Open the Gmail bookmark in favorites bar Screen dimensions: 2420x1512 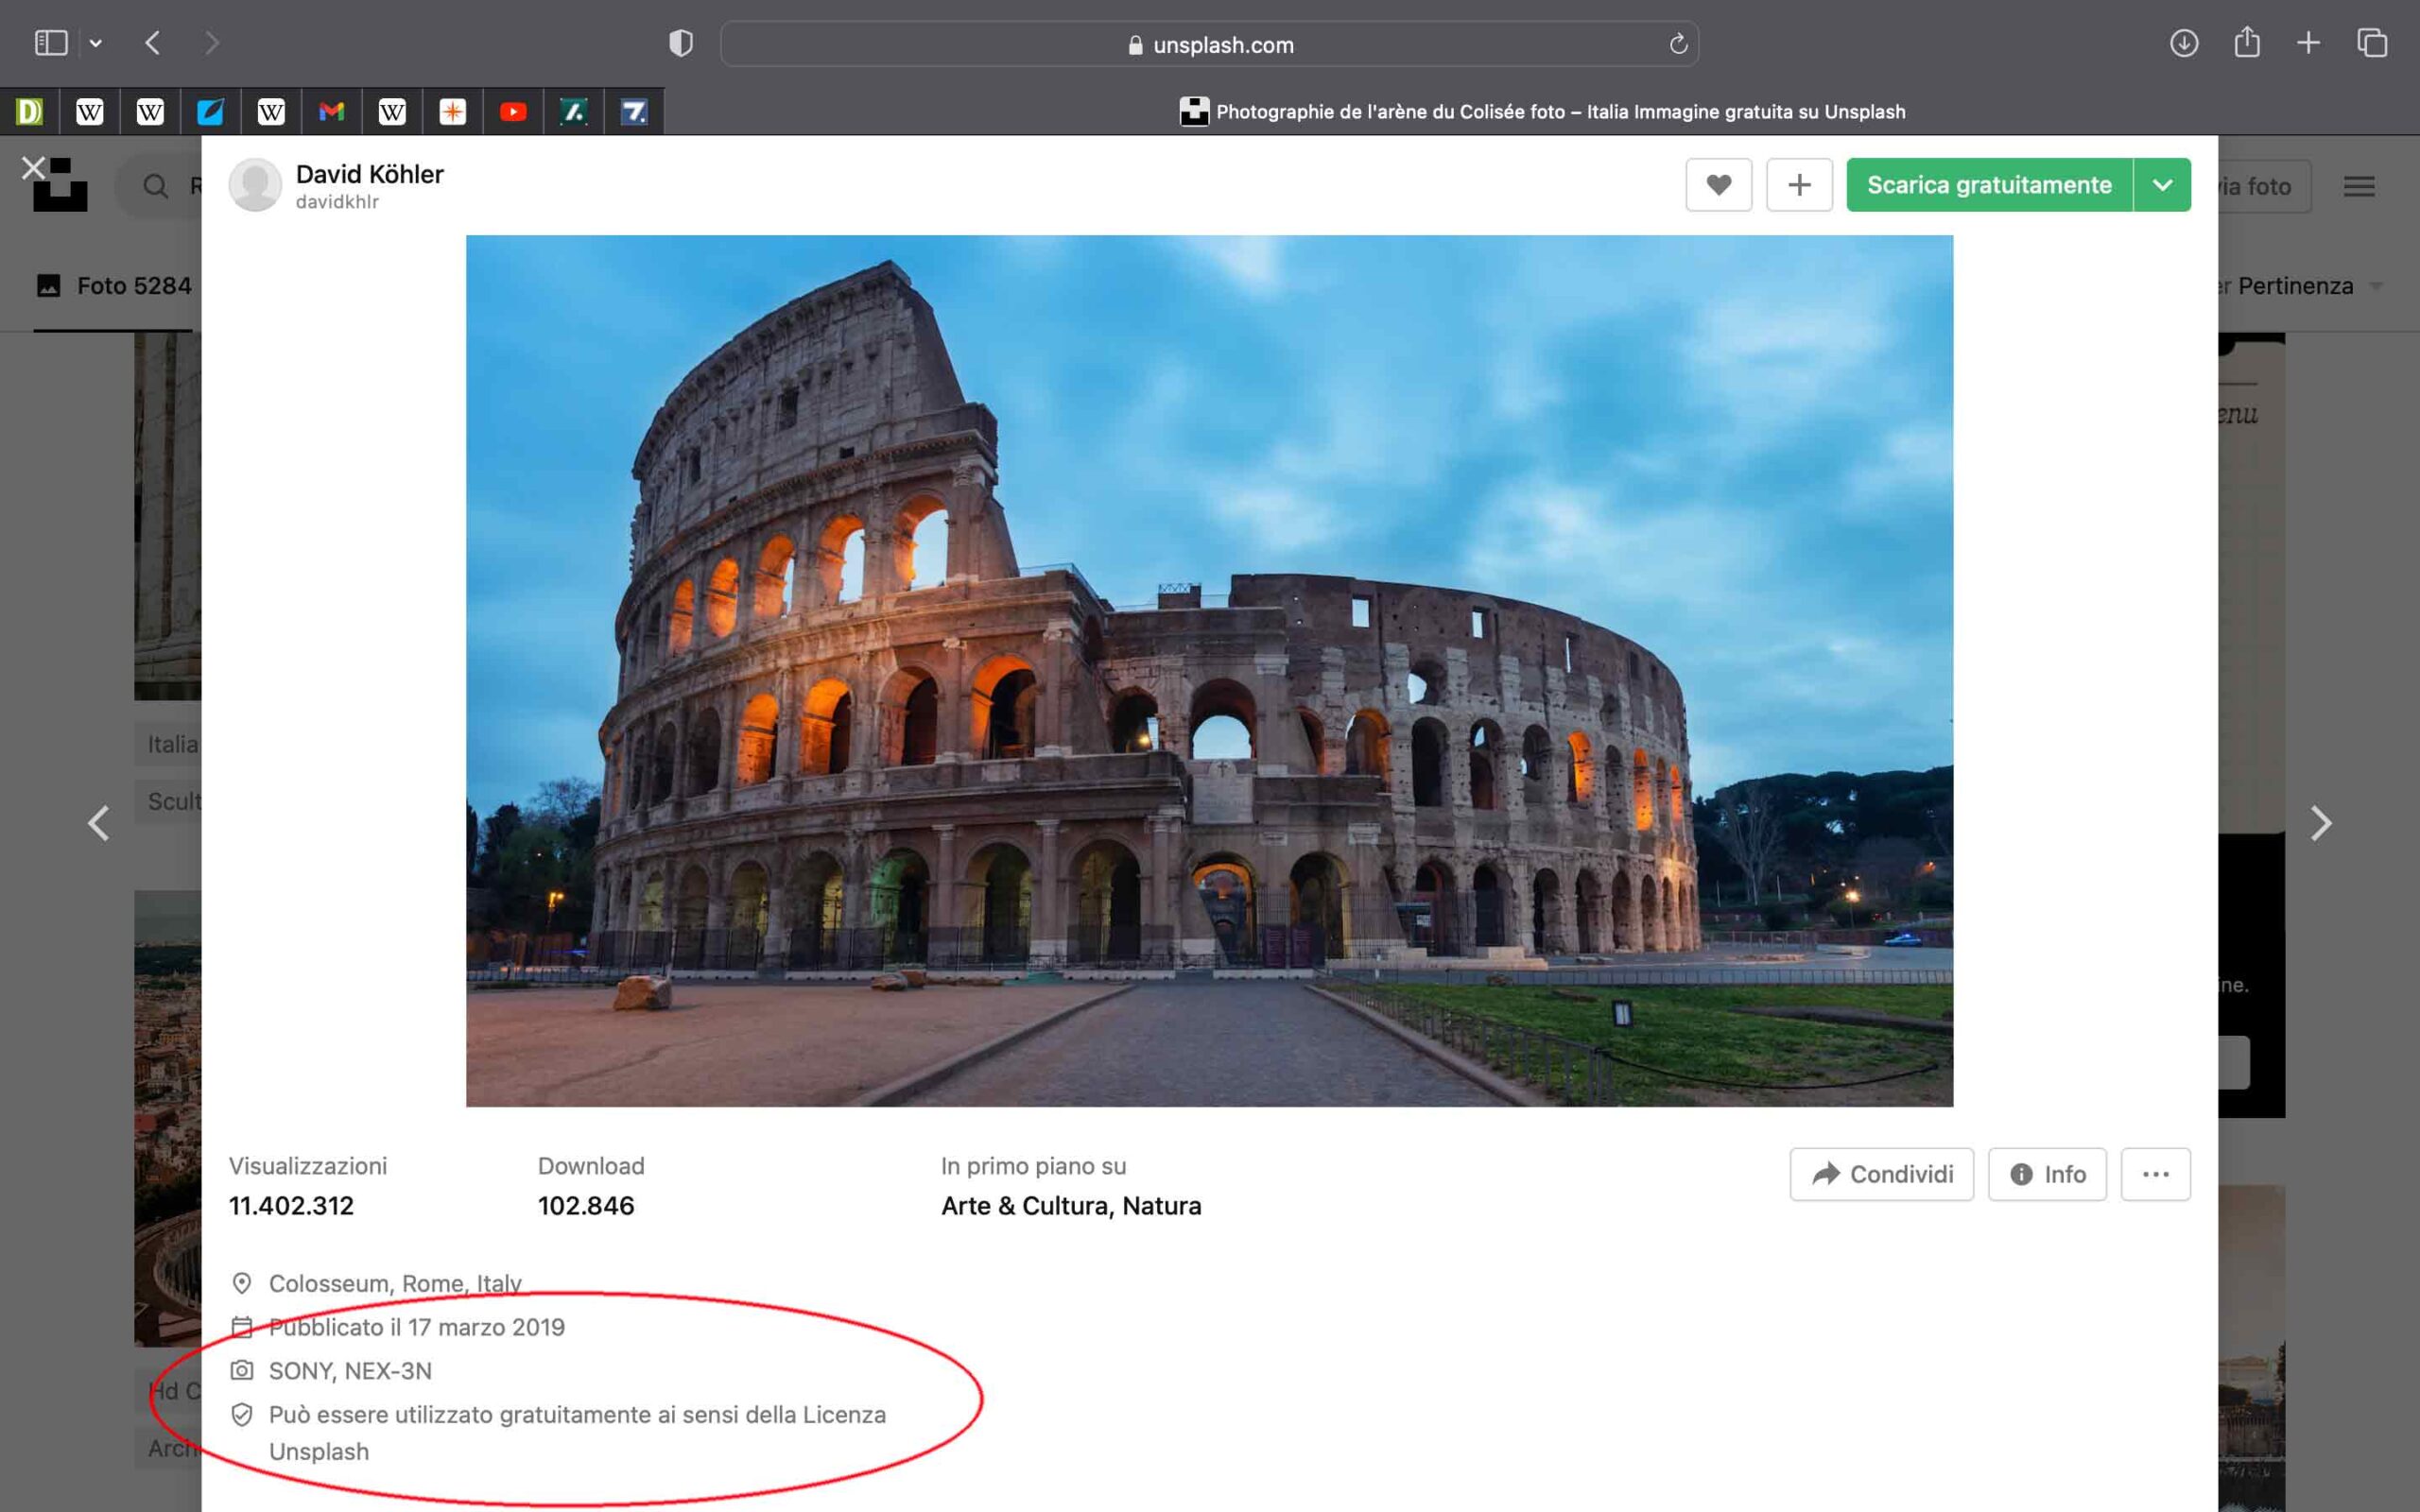point(333,111)
